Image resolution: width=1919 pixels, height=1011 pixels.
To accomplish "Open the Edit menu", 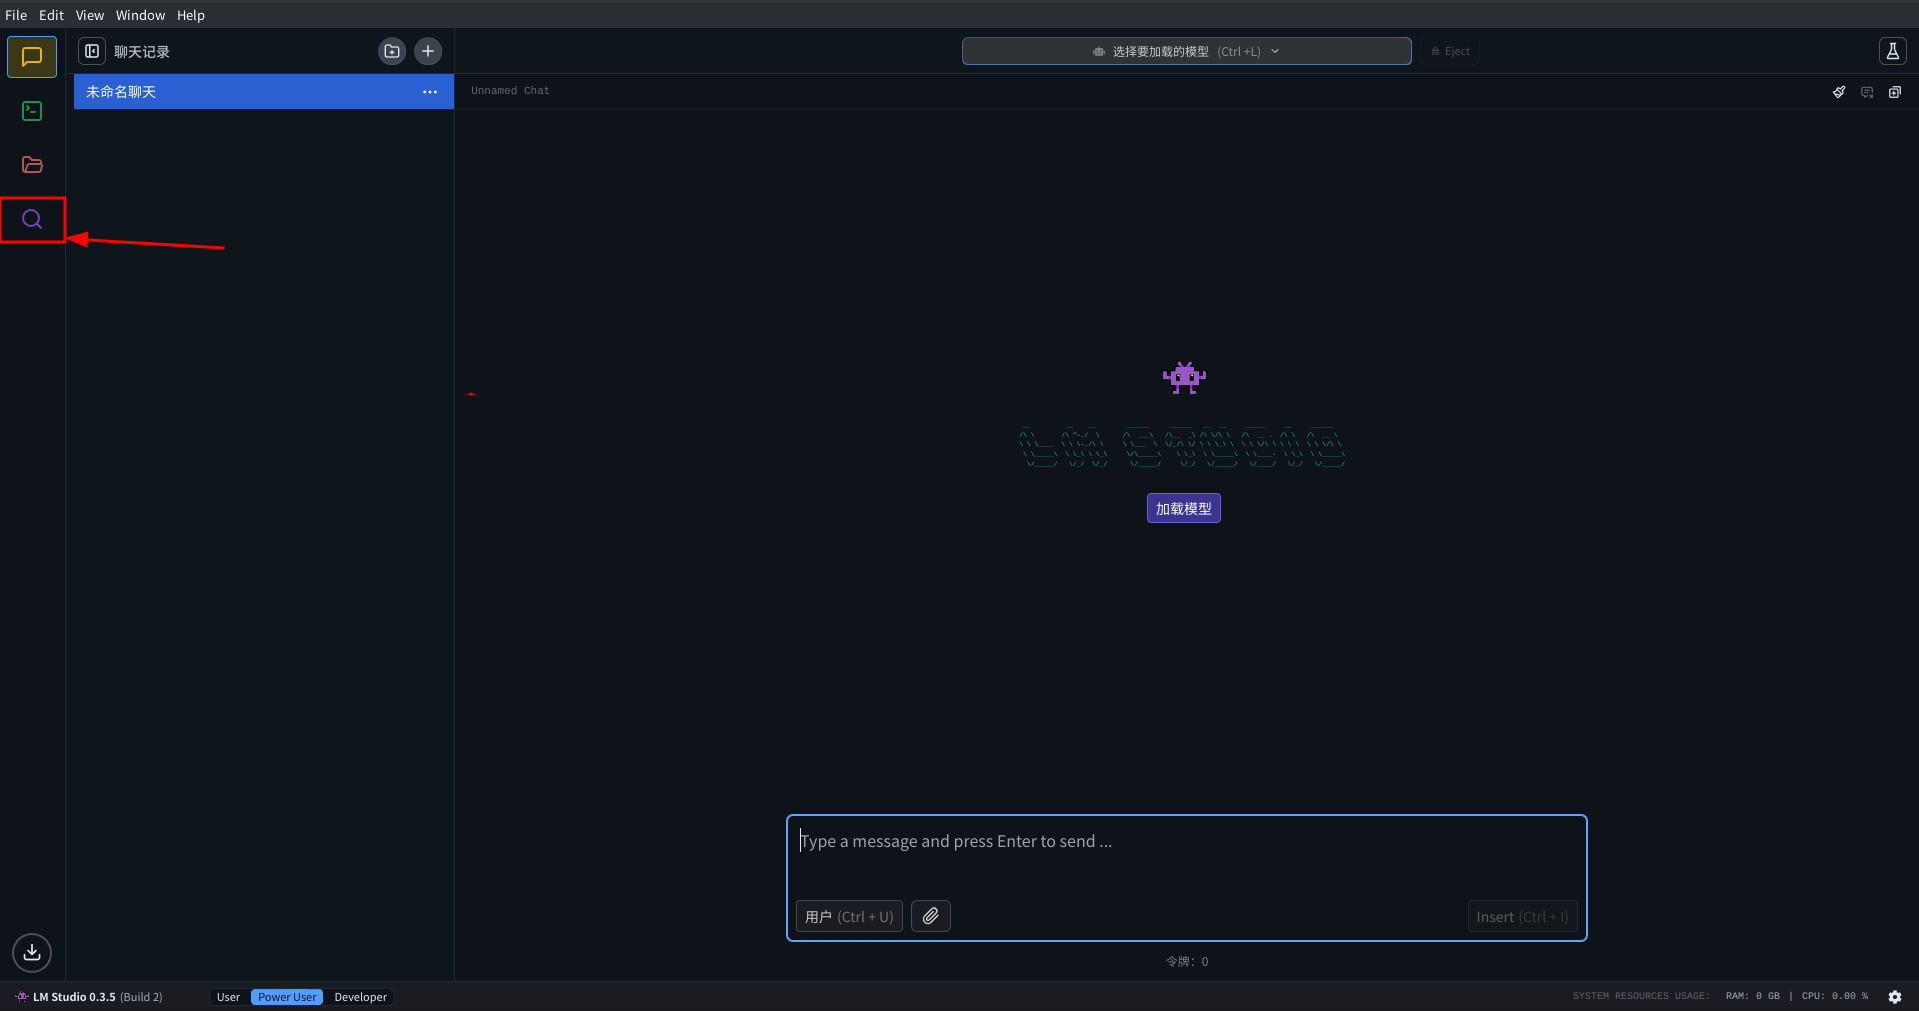I will 51,15.
